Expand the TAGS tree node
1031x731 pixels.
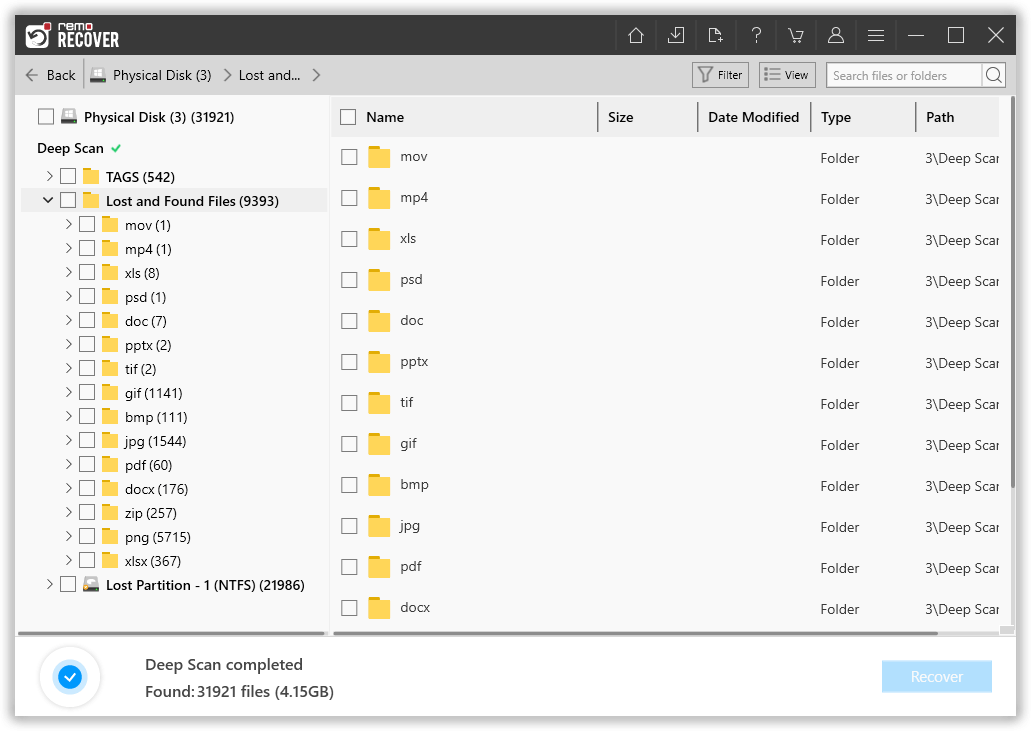[49, 176]
